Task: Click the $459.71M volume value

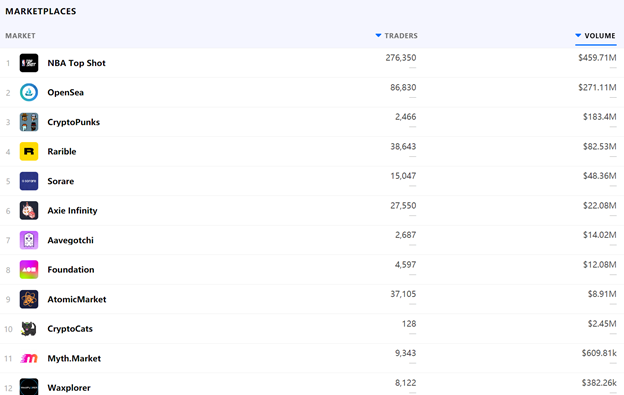Action: (x=597, y=58)
